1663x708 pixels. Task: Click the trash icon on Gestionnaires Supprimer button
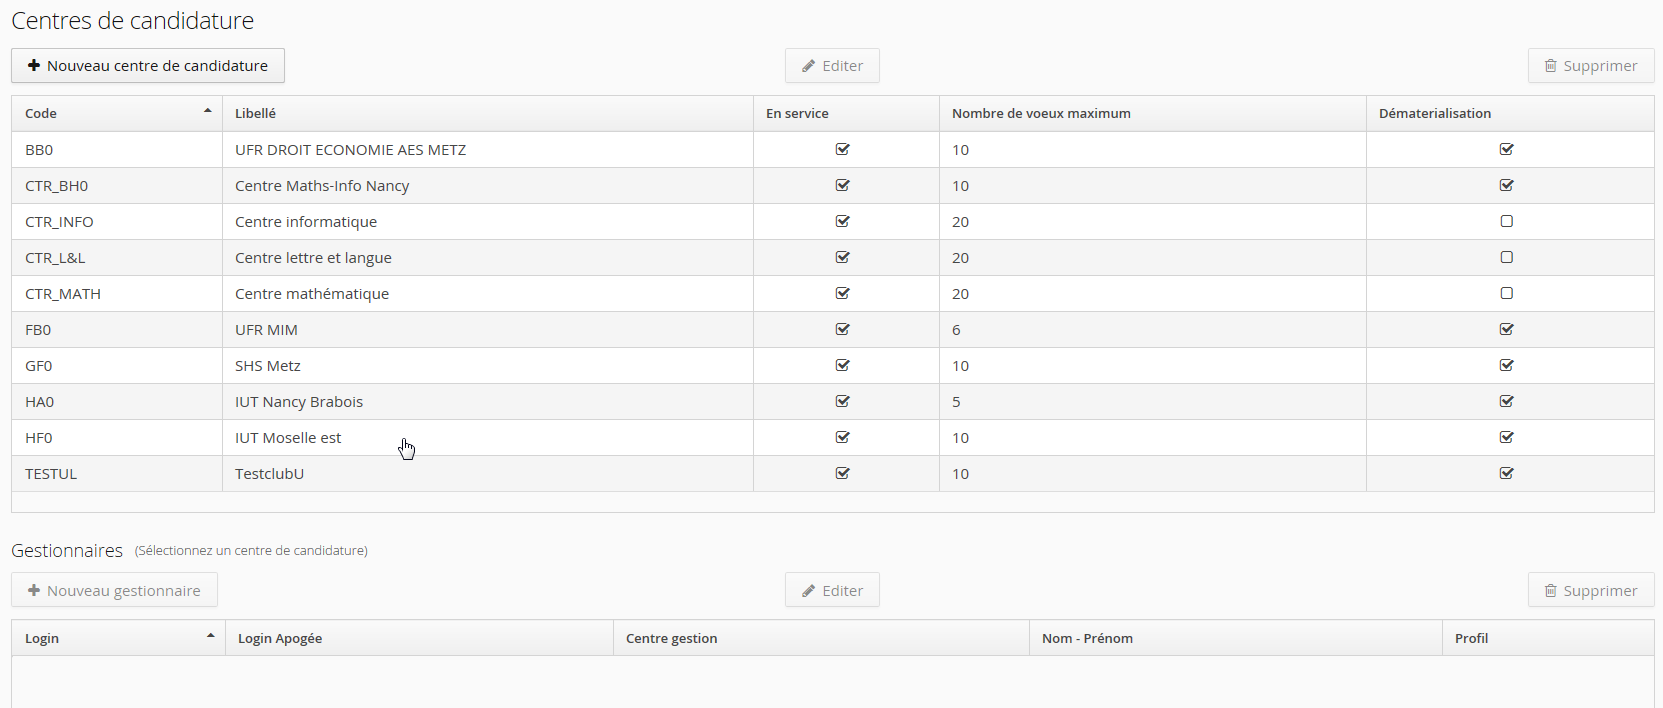tap(1550, 591)
